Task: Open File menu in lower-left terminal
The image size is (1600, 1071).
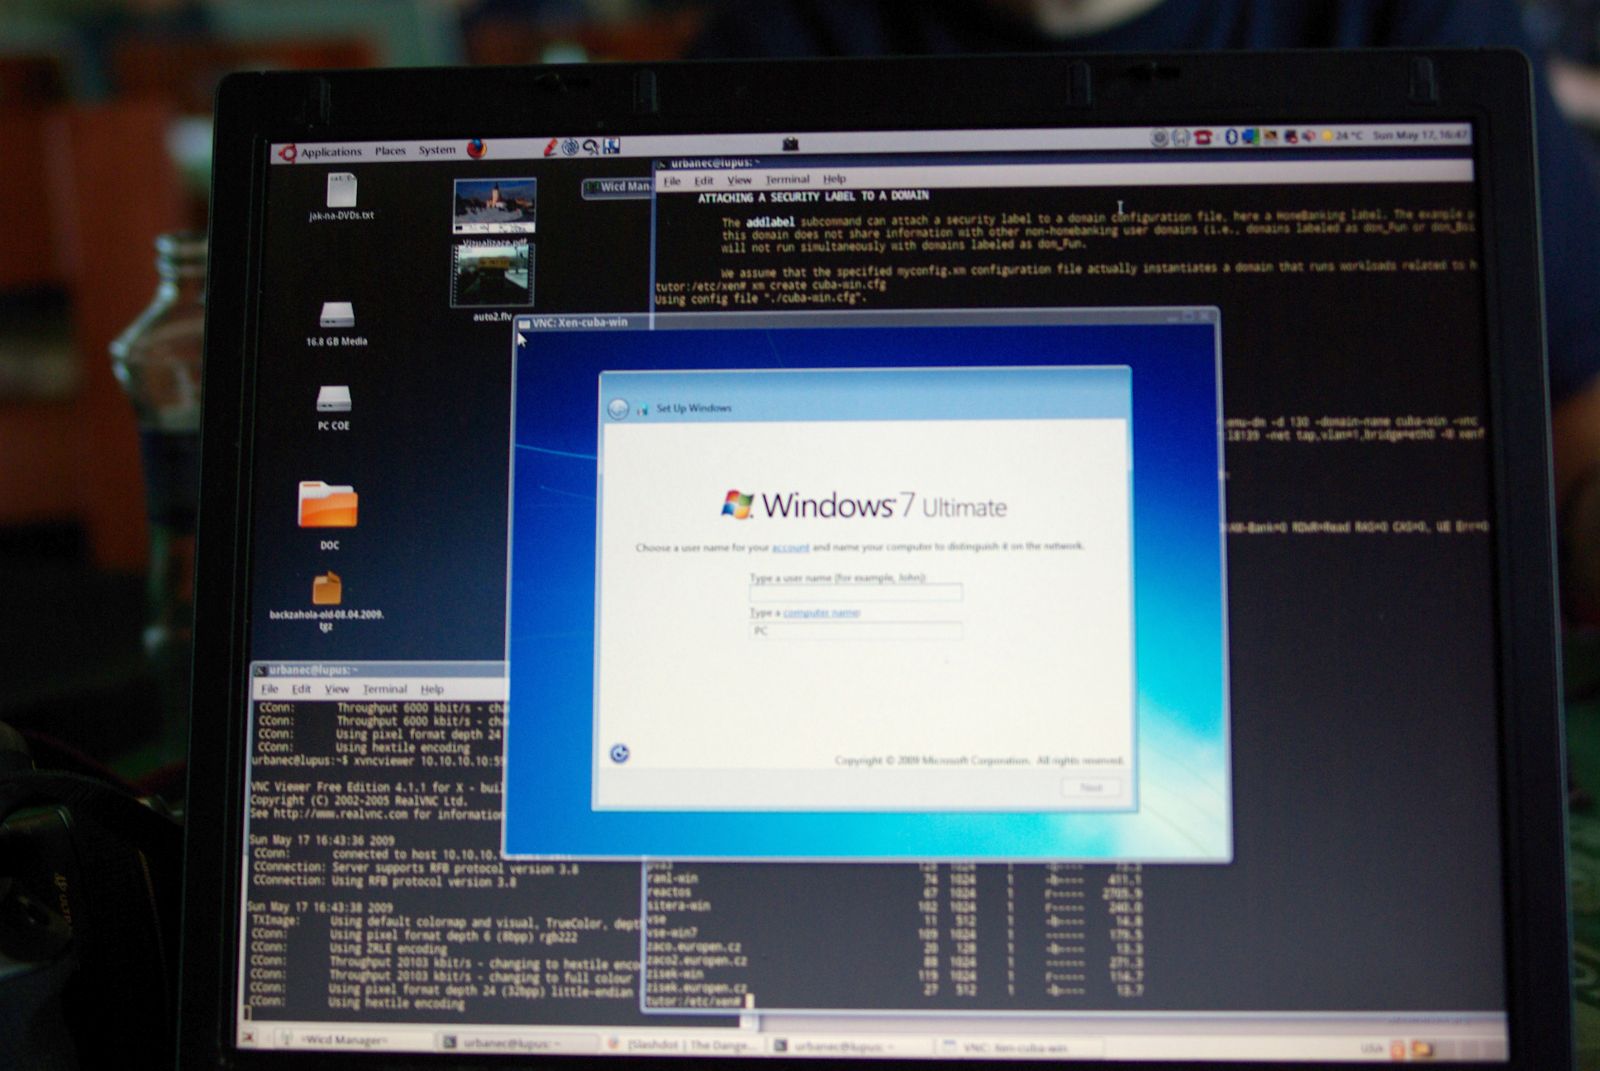Action: [x=270, y=689]
